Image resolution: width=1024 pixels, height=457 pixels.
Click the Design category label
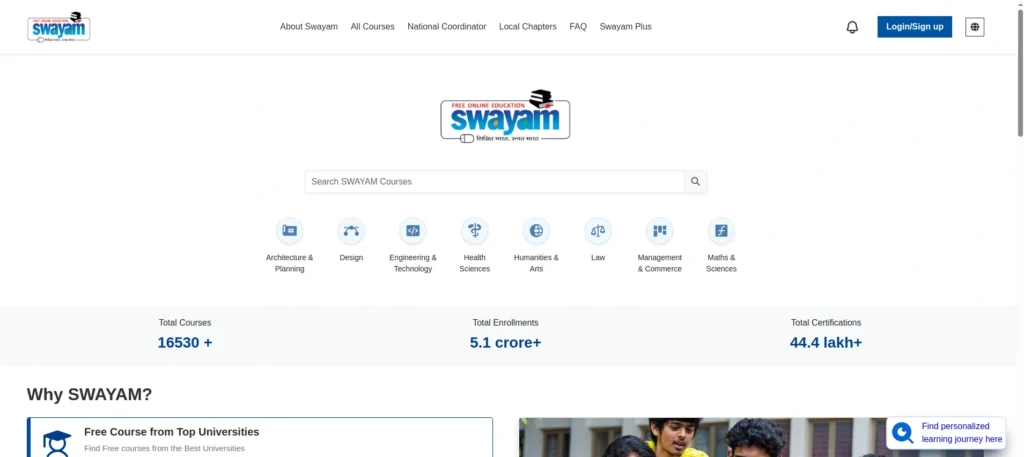(x=351, y=258)
